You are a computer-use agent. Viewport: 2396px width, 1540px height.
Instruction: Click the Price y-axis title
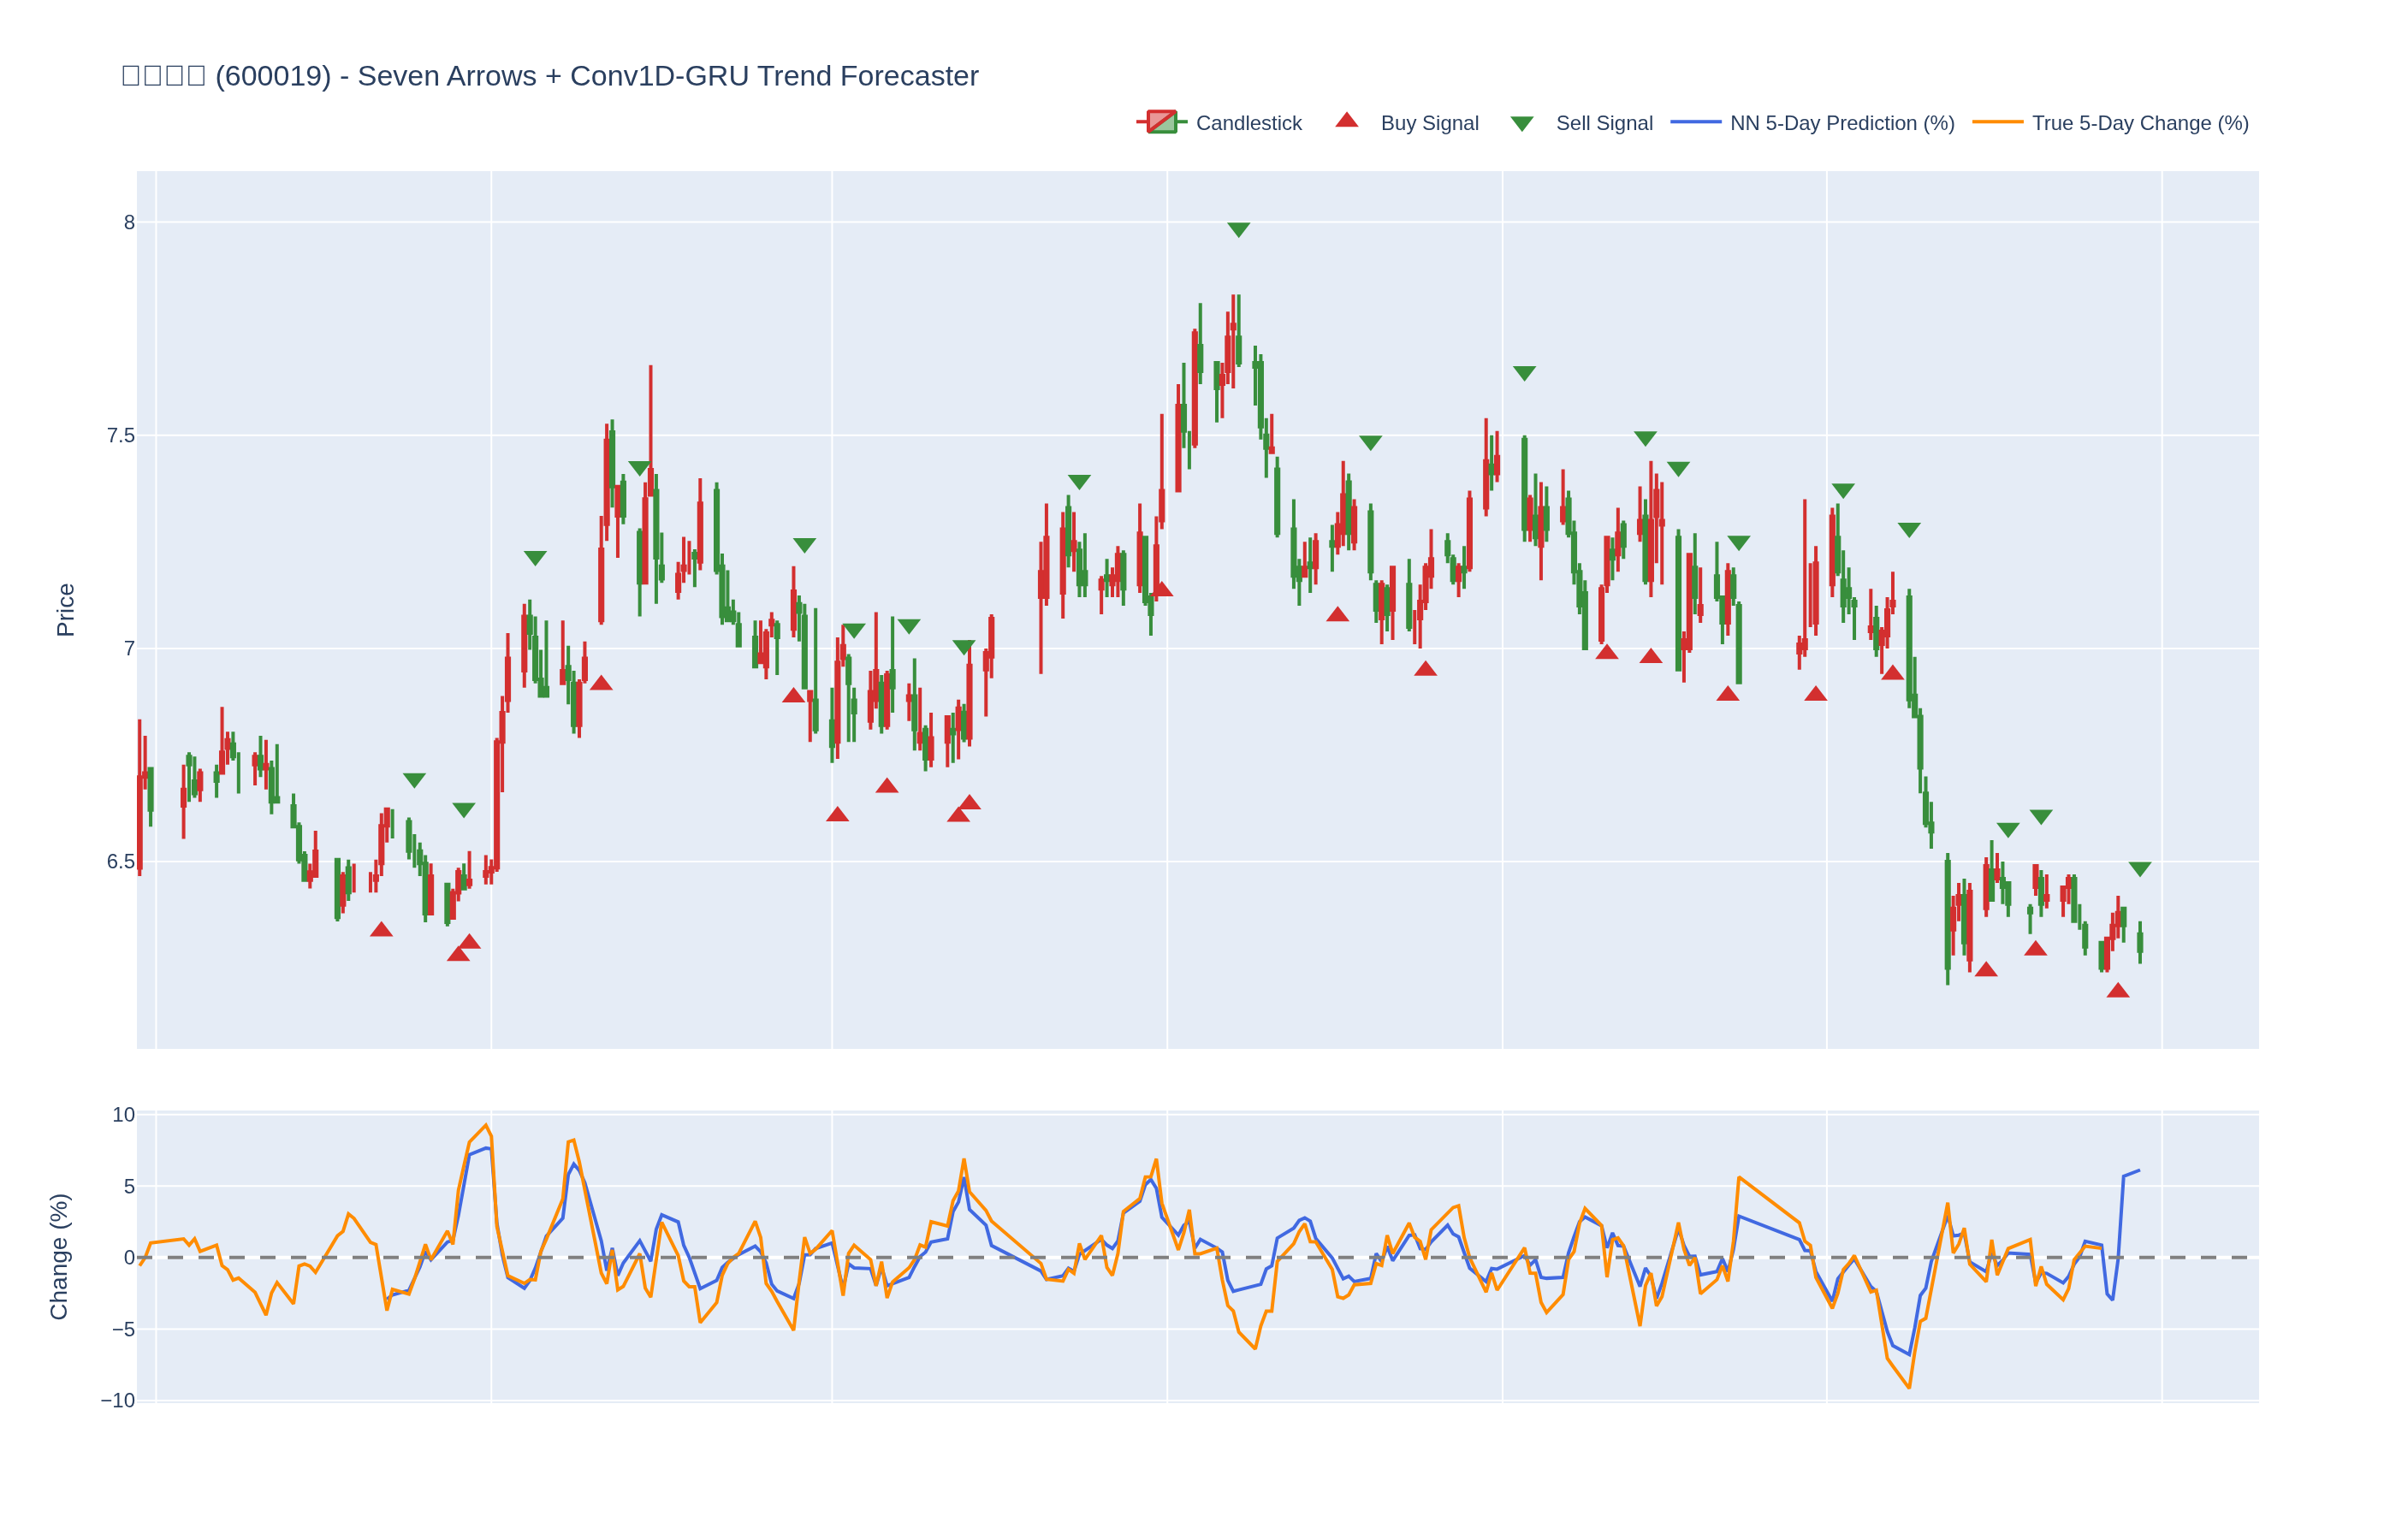[66, 610]
